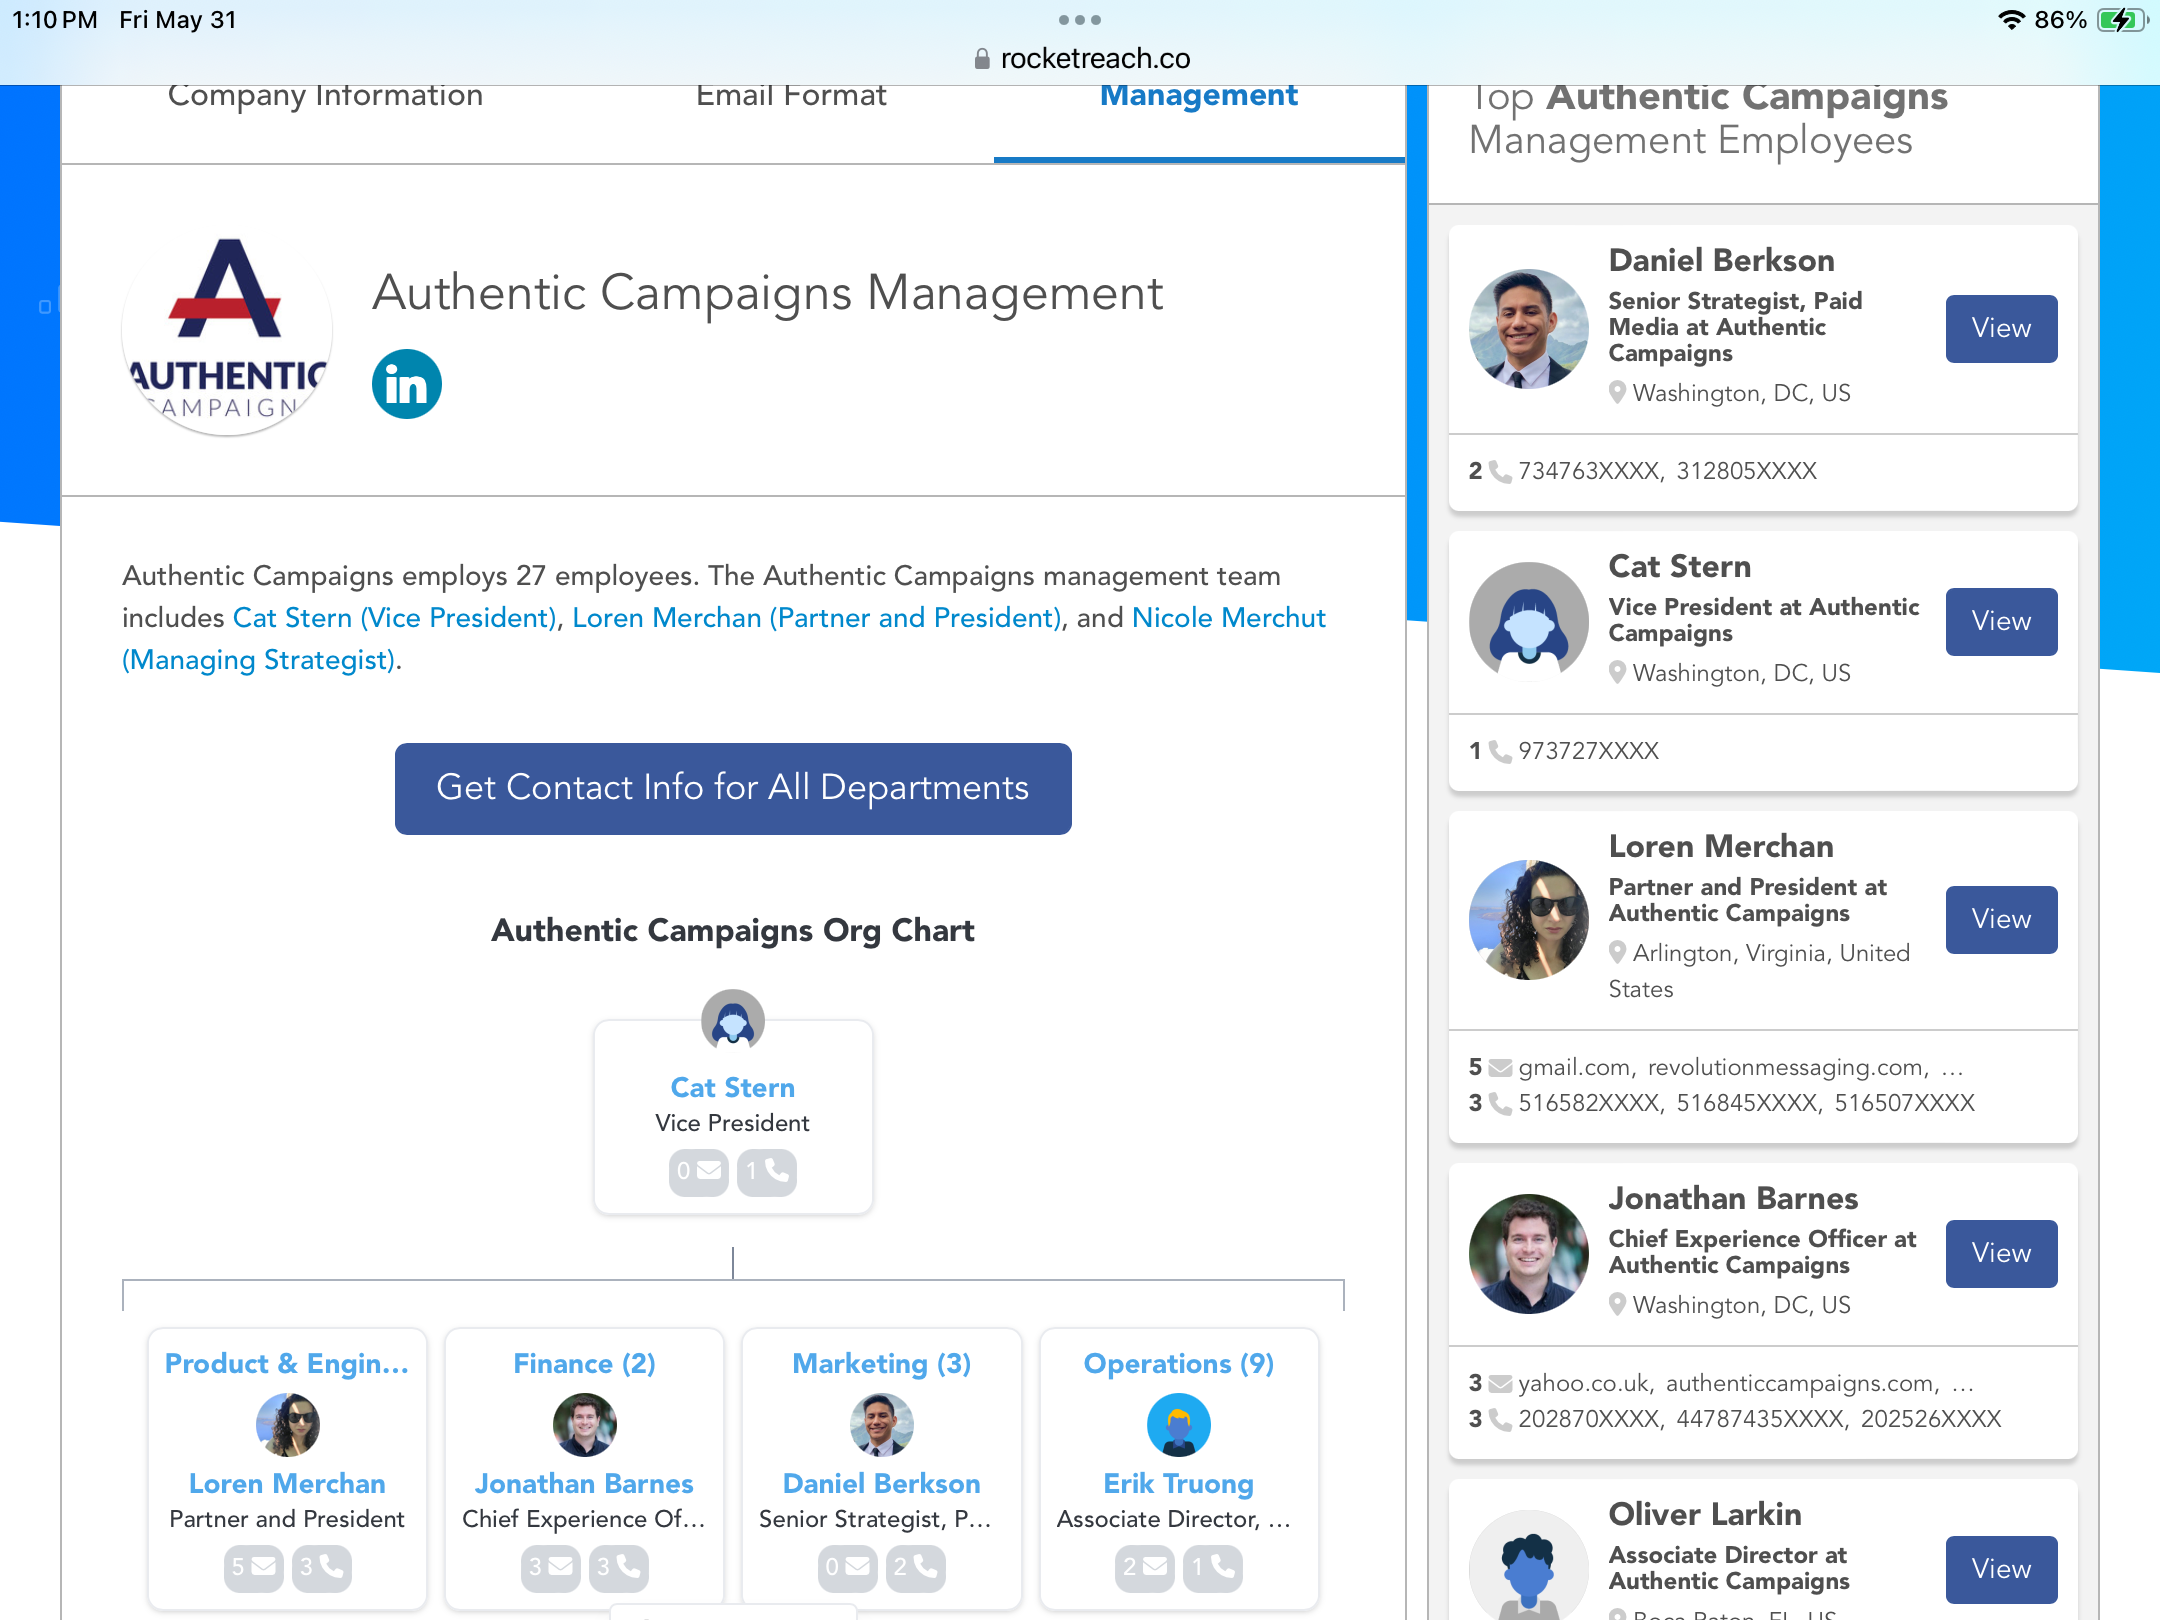The height and width of the screenshot is (1620, 2160).
Task: Click Erik Truong's avatar in Operations card
Action: pyautogui.click(x=1179, y=1424)
